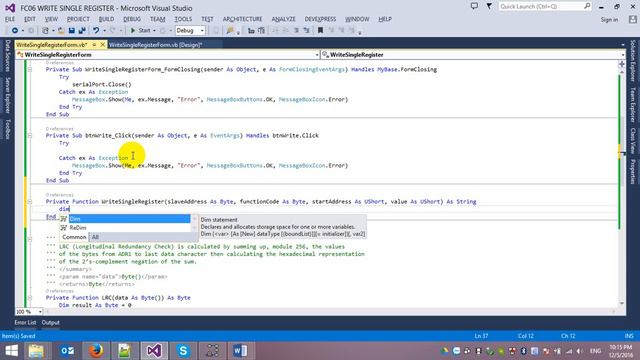The height and width of the screenshot is (360, 640).
Task: Open the TEAM menu
Action: pyautogui.click(x=158, y=19)
